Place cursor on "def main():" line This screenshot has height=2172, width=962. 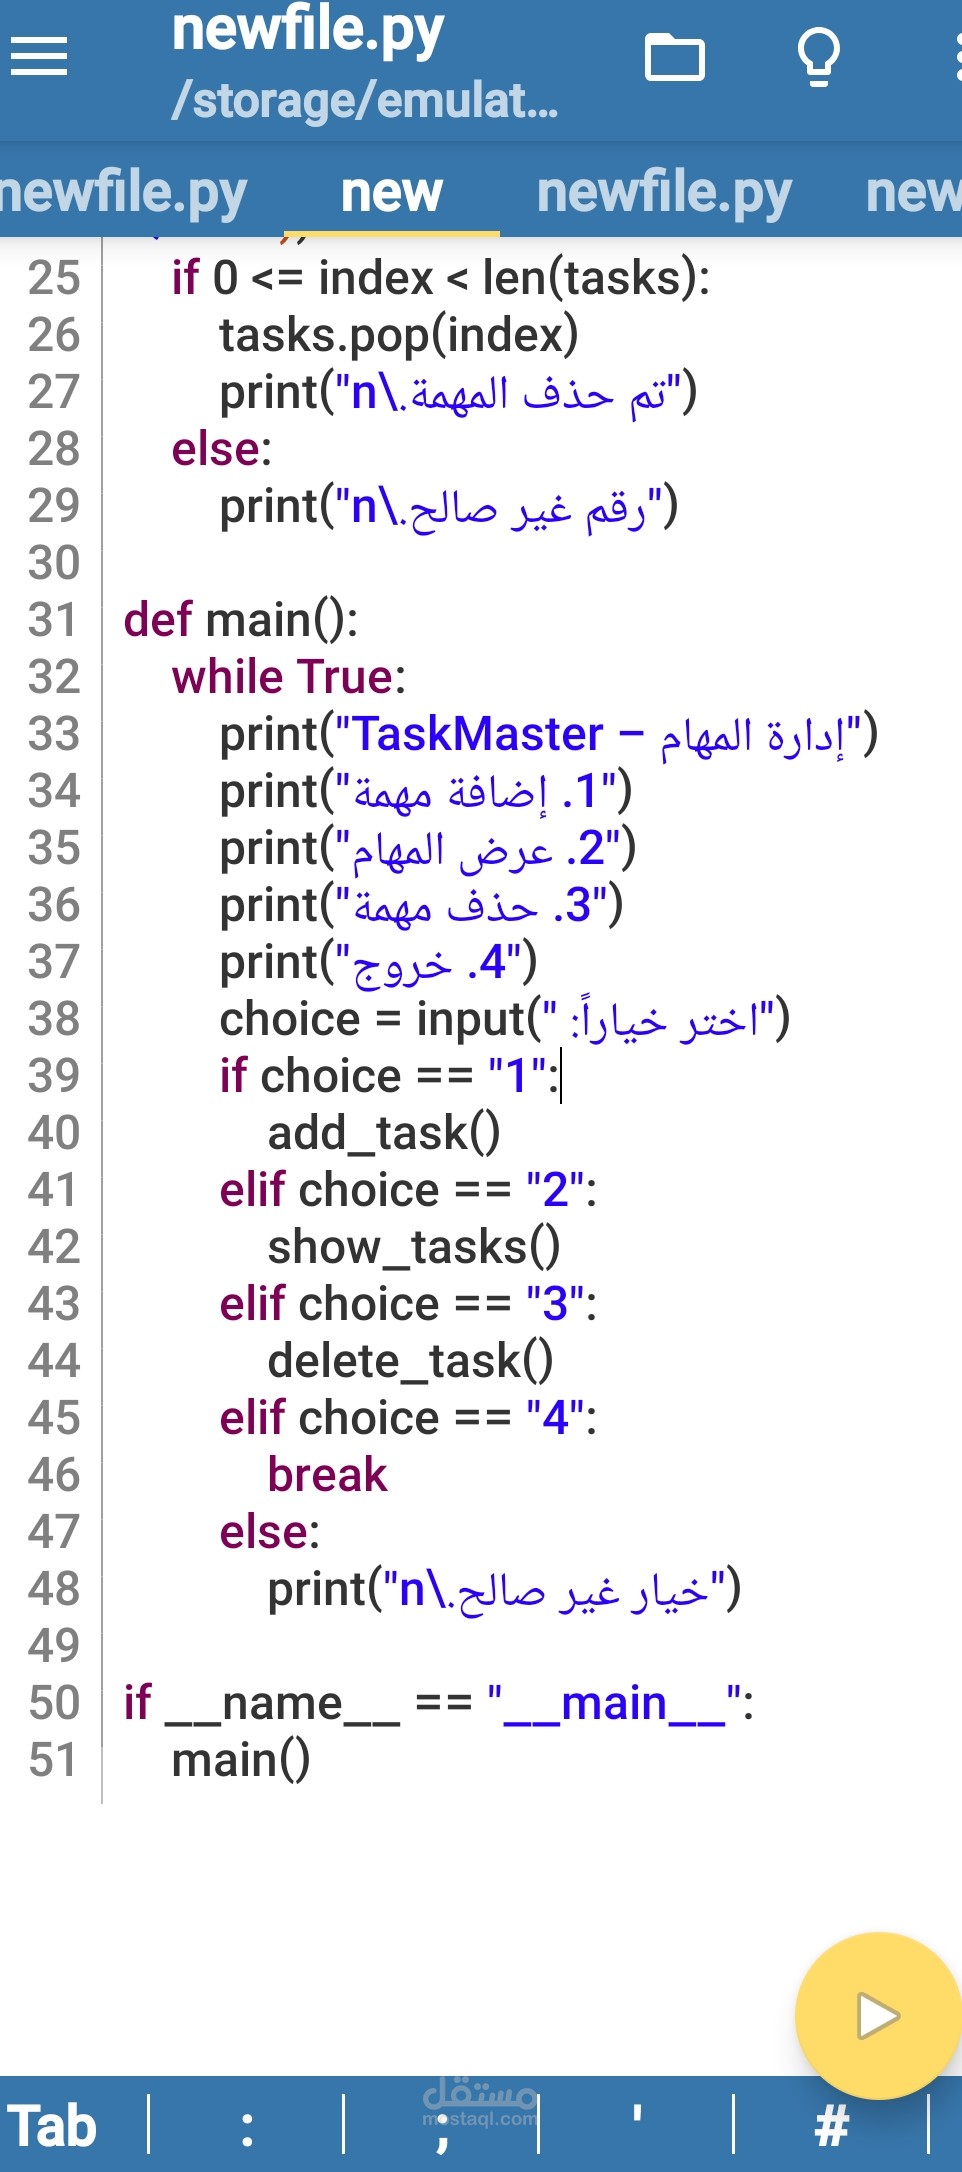click(240, 620)
